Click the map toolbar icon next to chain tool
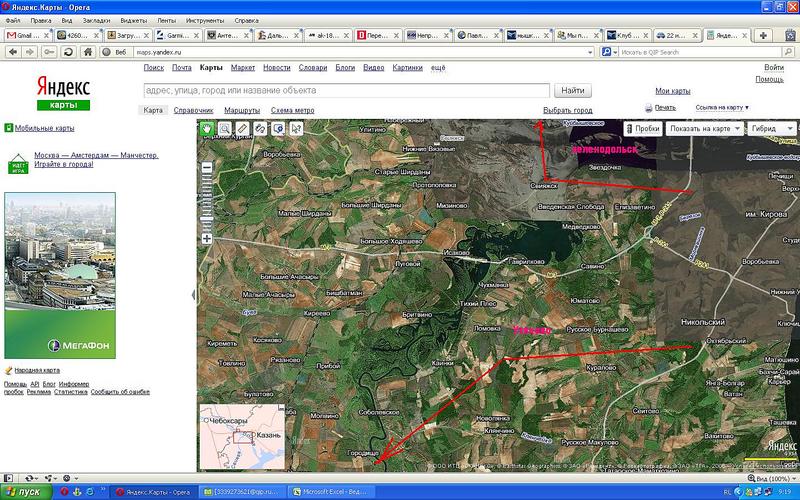The image size is (800, 500). click(278, 129)
